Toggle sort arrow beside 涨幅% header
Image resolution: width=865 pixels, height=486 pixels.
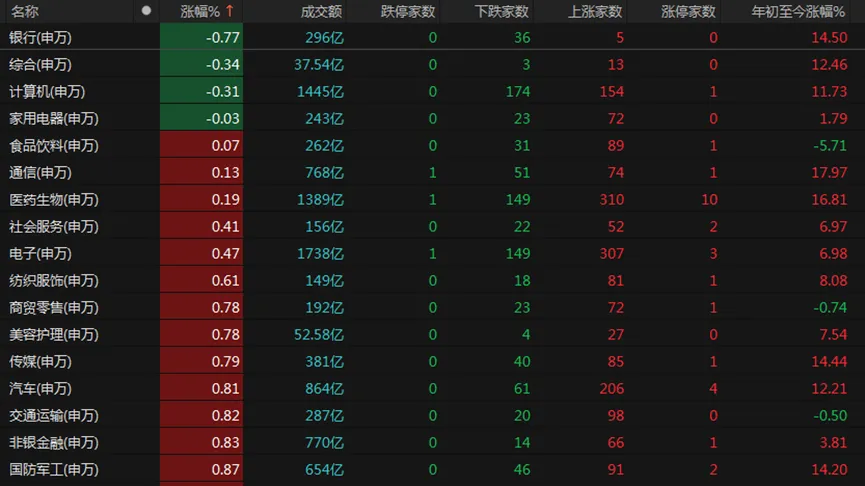click(230, 11)
